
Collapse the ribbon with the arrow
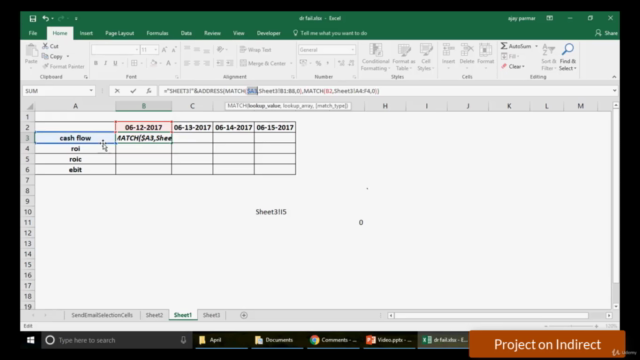coord(614,77)
